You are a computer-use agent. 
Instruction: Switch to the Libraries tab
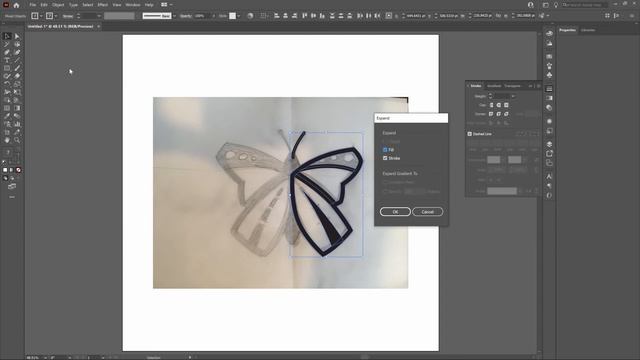pos(588,30)
